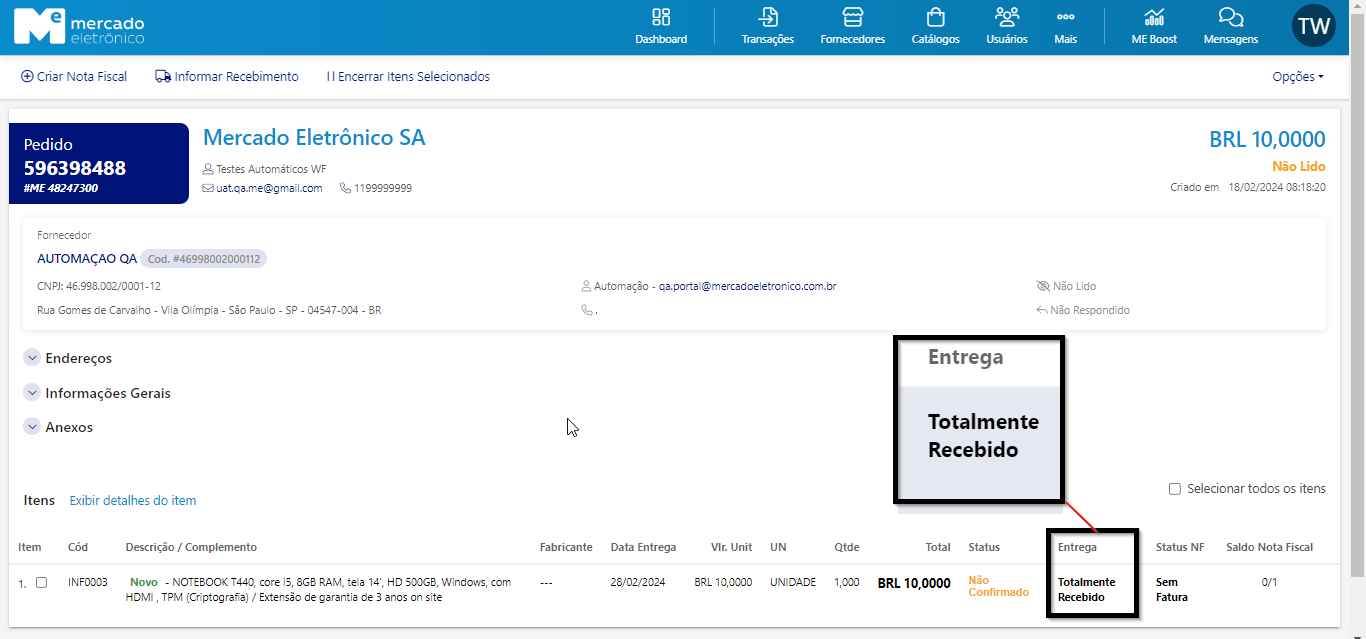Click delivery date 28/02/2024
The height and width of the screenshot is (639, 1366).
pyautogui.click(x=638, y=582)
